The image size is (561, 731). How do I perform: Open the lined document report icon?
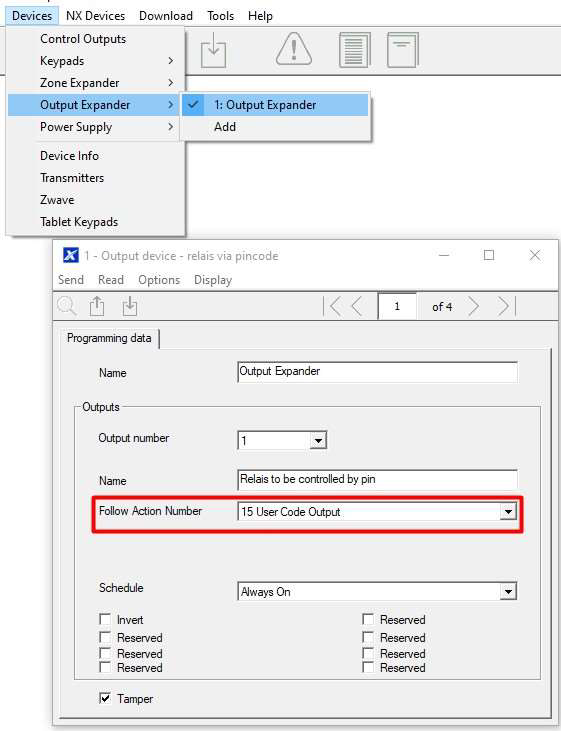point(354,49)
